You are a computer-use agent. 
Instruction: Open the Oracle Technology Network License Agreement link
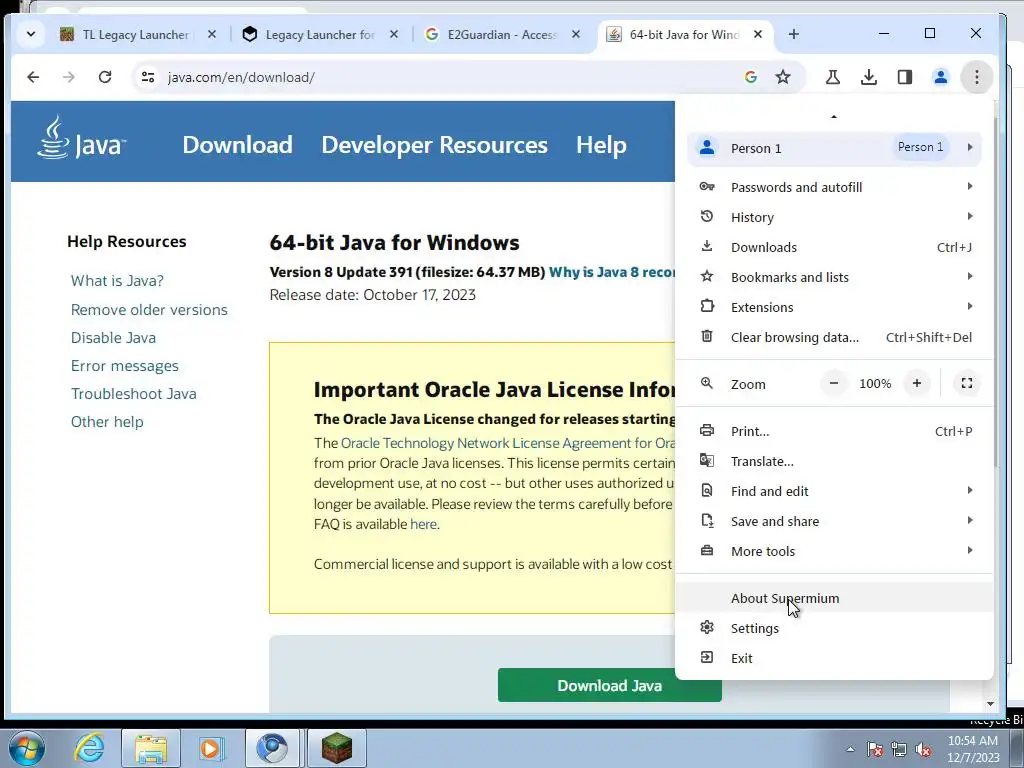pyautogui.click(x=507, y=443)
